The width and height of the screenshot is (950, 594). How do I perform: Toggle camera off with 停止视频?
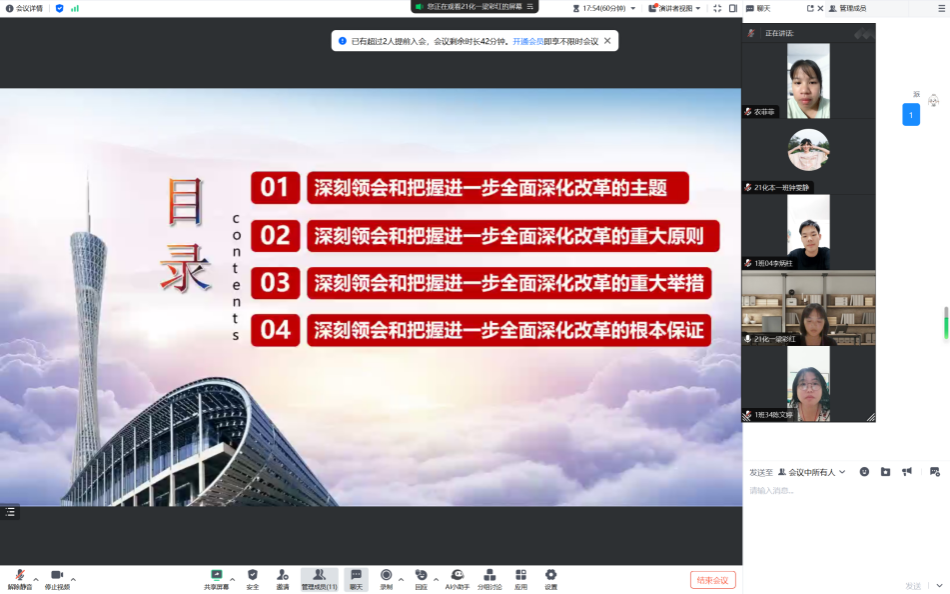tap(57, 577)
